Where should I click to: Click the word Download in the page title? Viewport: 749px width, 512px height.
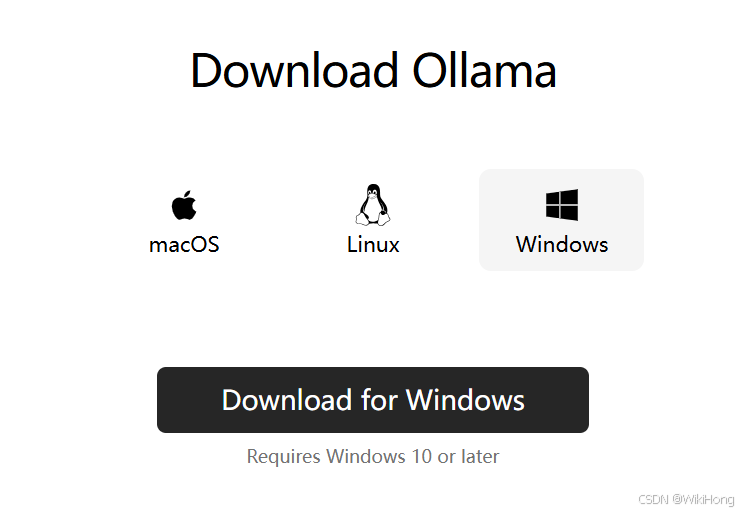294,71
